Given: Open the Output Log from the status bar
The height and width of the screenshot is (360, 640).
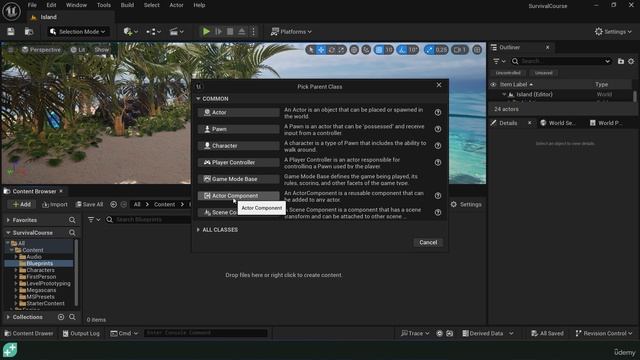Looking at the screenshot, I should click(81, 333).
